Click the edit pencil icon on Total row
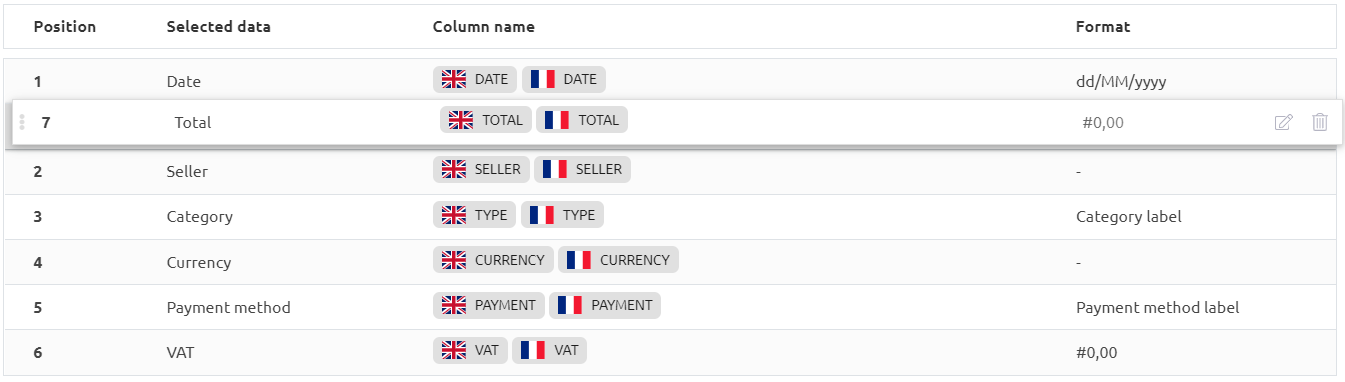Image resolution: width=1345 pixels, height=382 pixels. [x=1284, y=122]
